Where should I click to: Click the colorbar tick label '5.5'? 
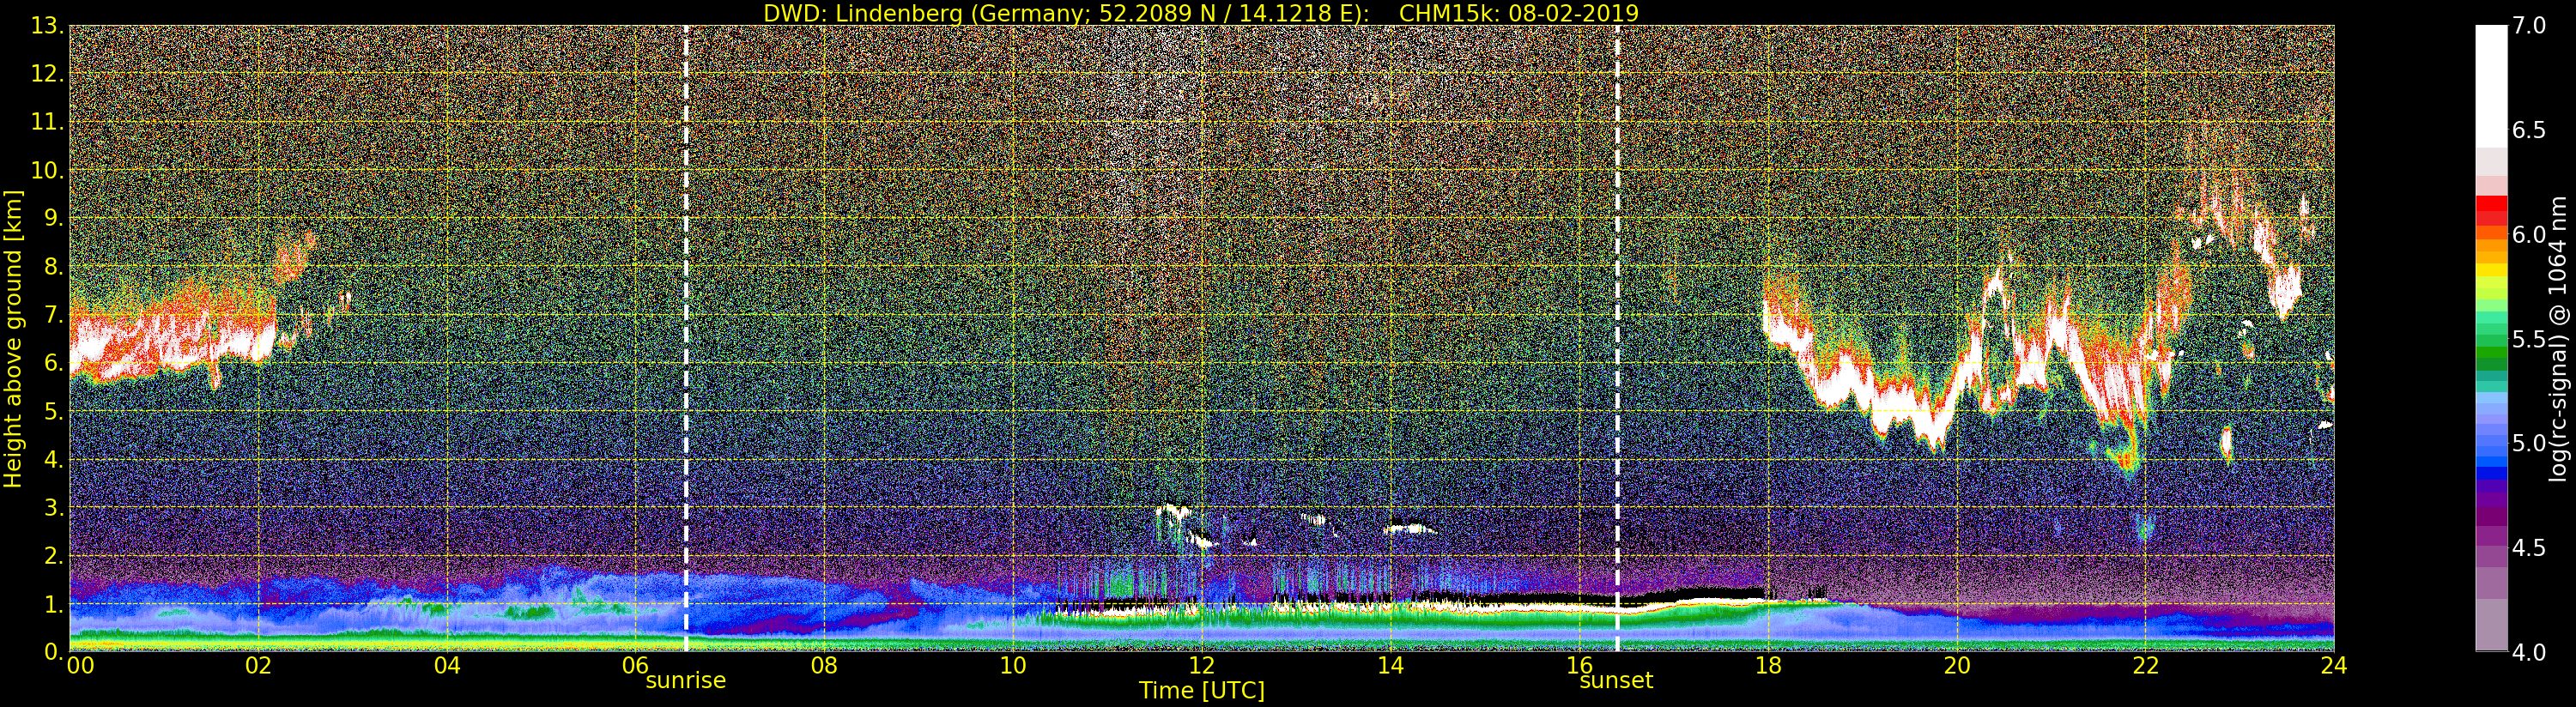[2529, 339]
